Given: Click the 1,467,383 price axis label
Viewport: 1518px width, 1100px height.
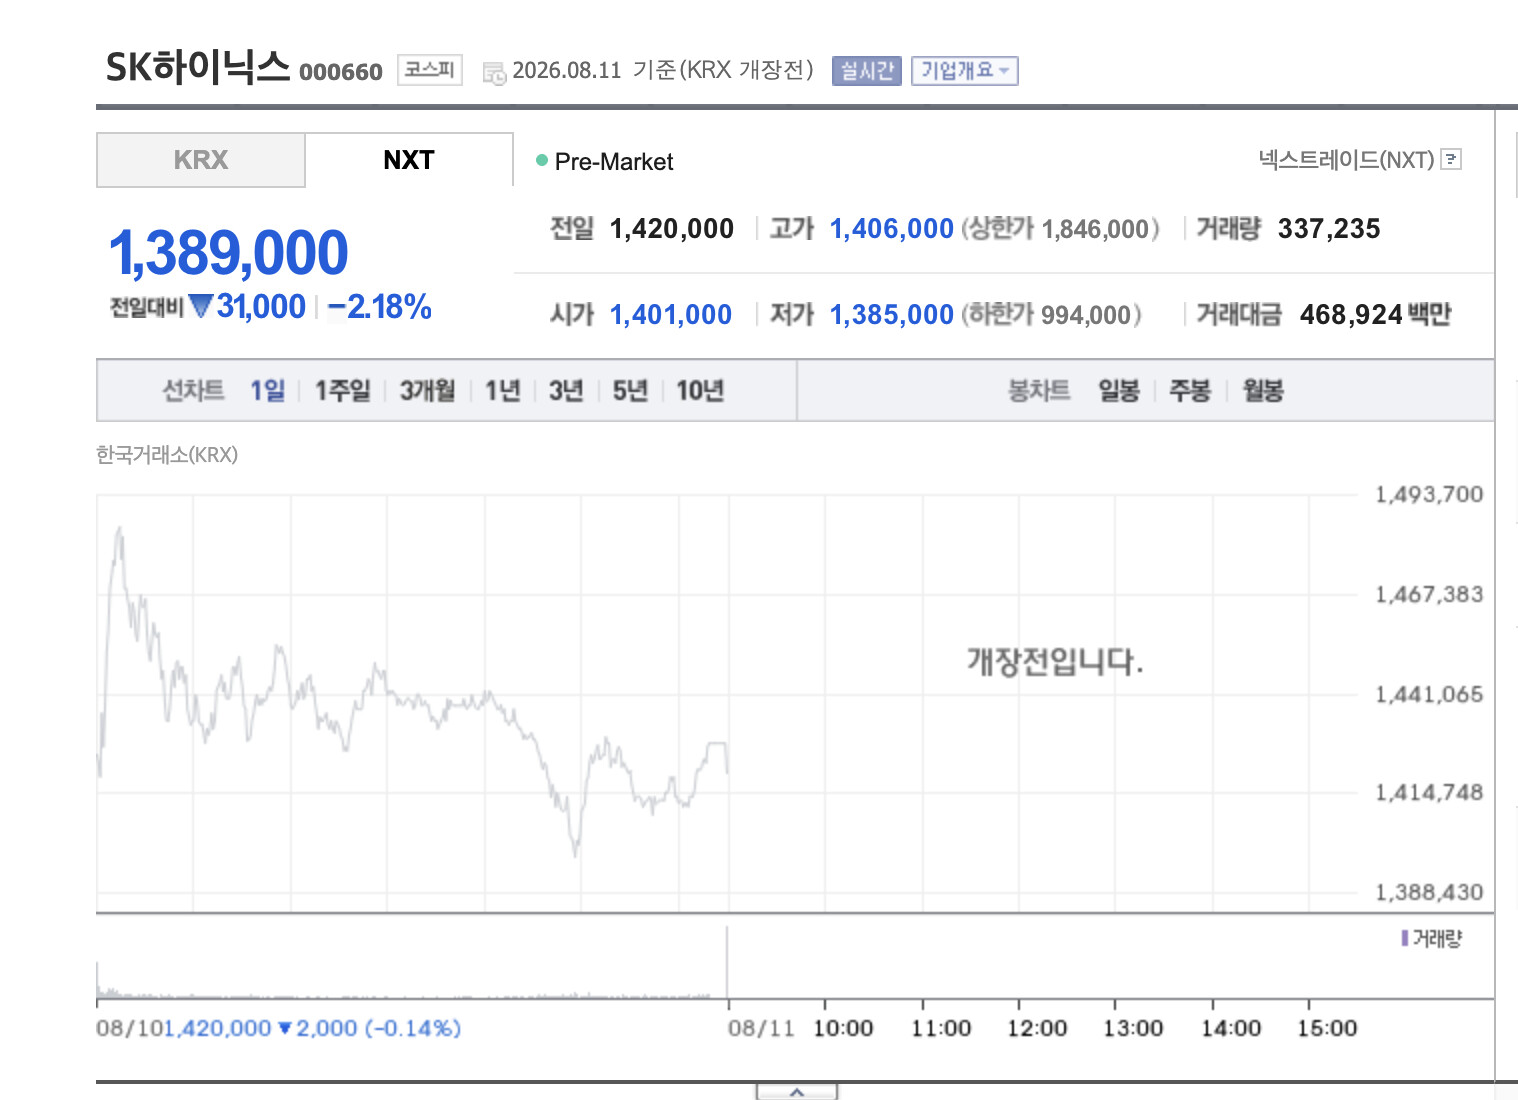Looking at the screenshot, I should (x=1429, y=595).
